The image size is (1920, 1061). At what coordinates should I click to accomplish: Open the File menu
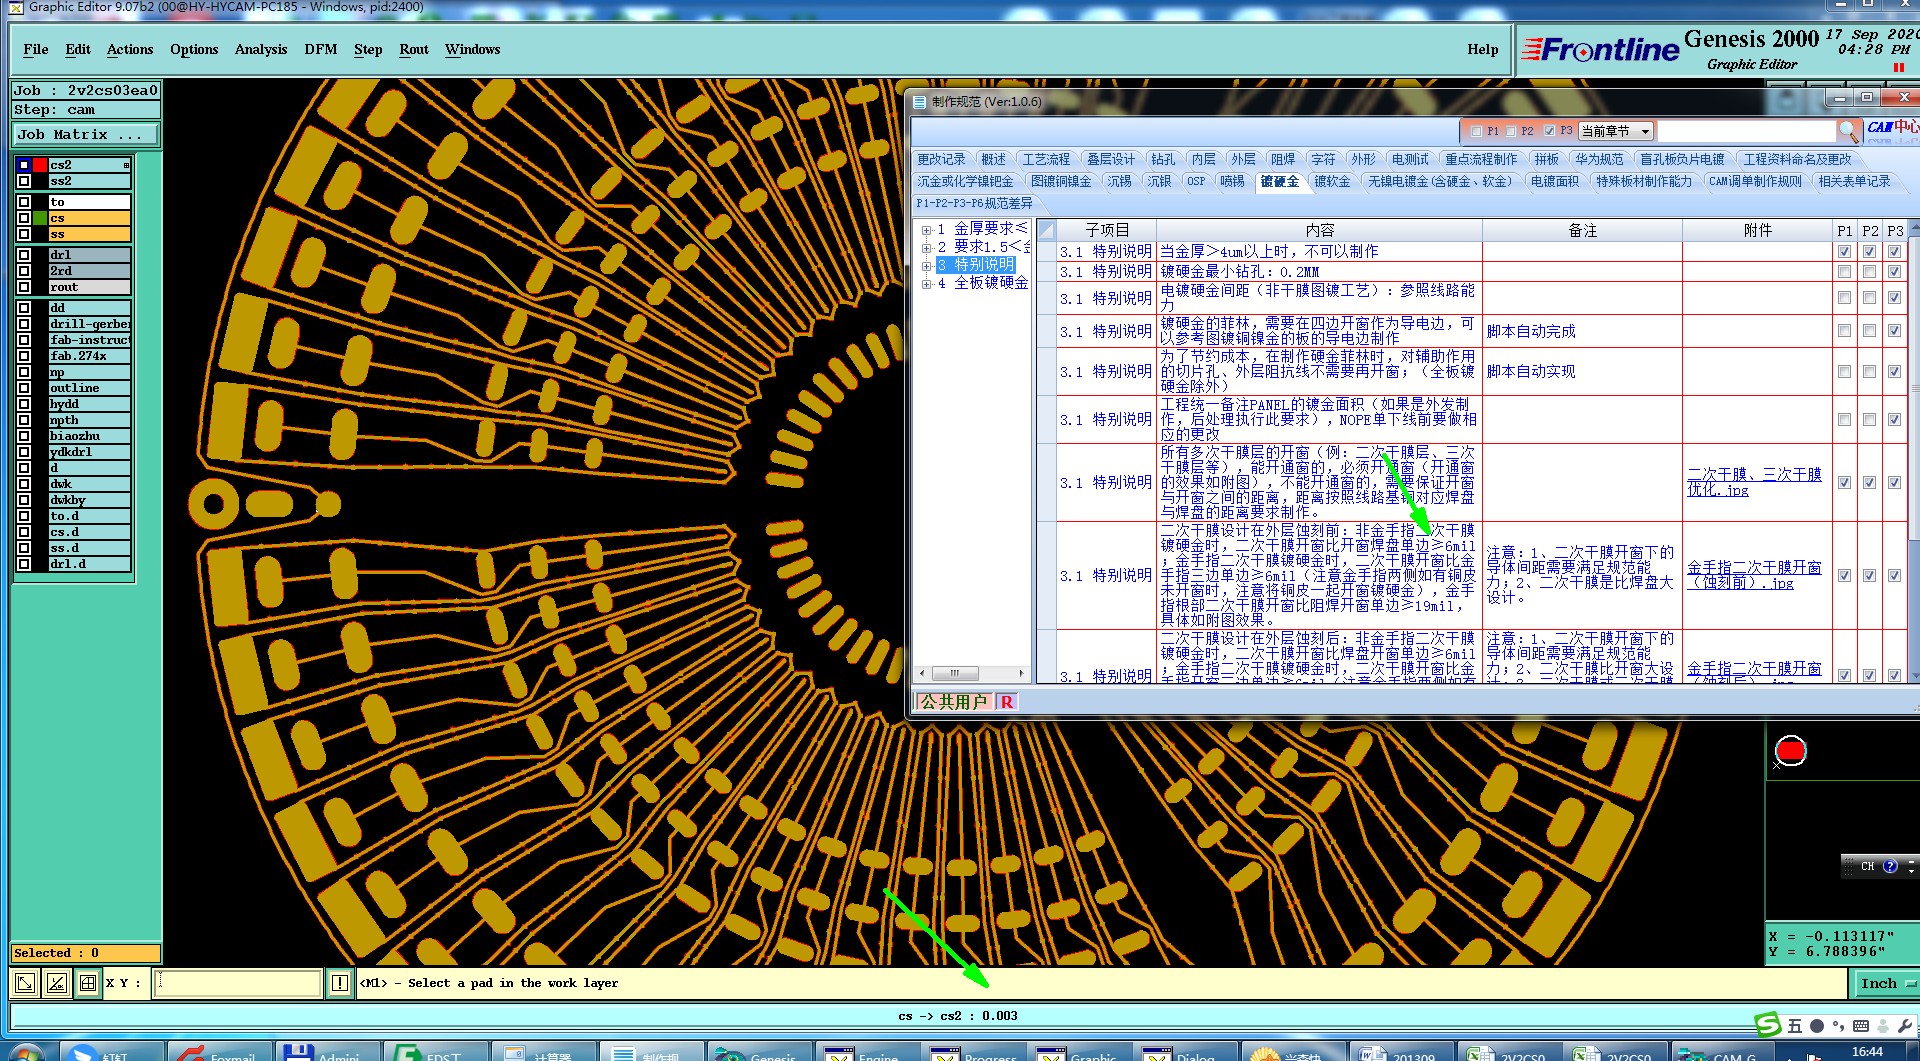pos(36,49)
